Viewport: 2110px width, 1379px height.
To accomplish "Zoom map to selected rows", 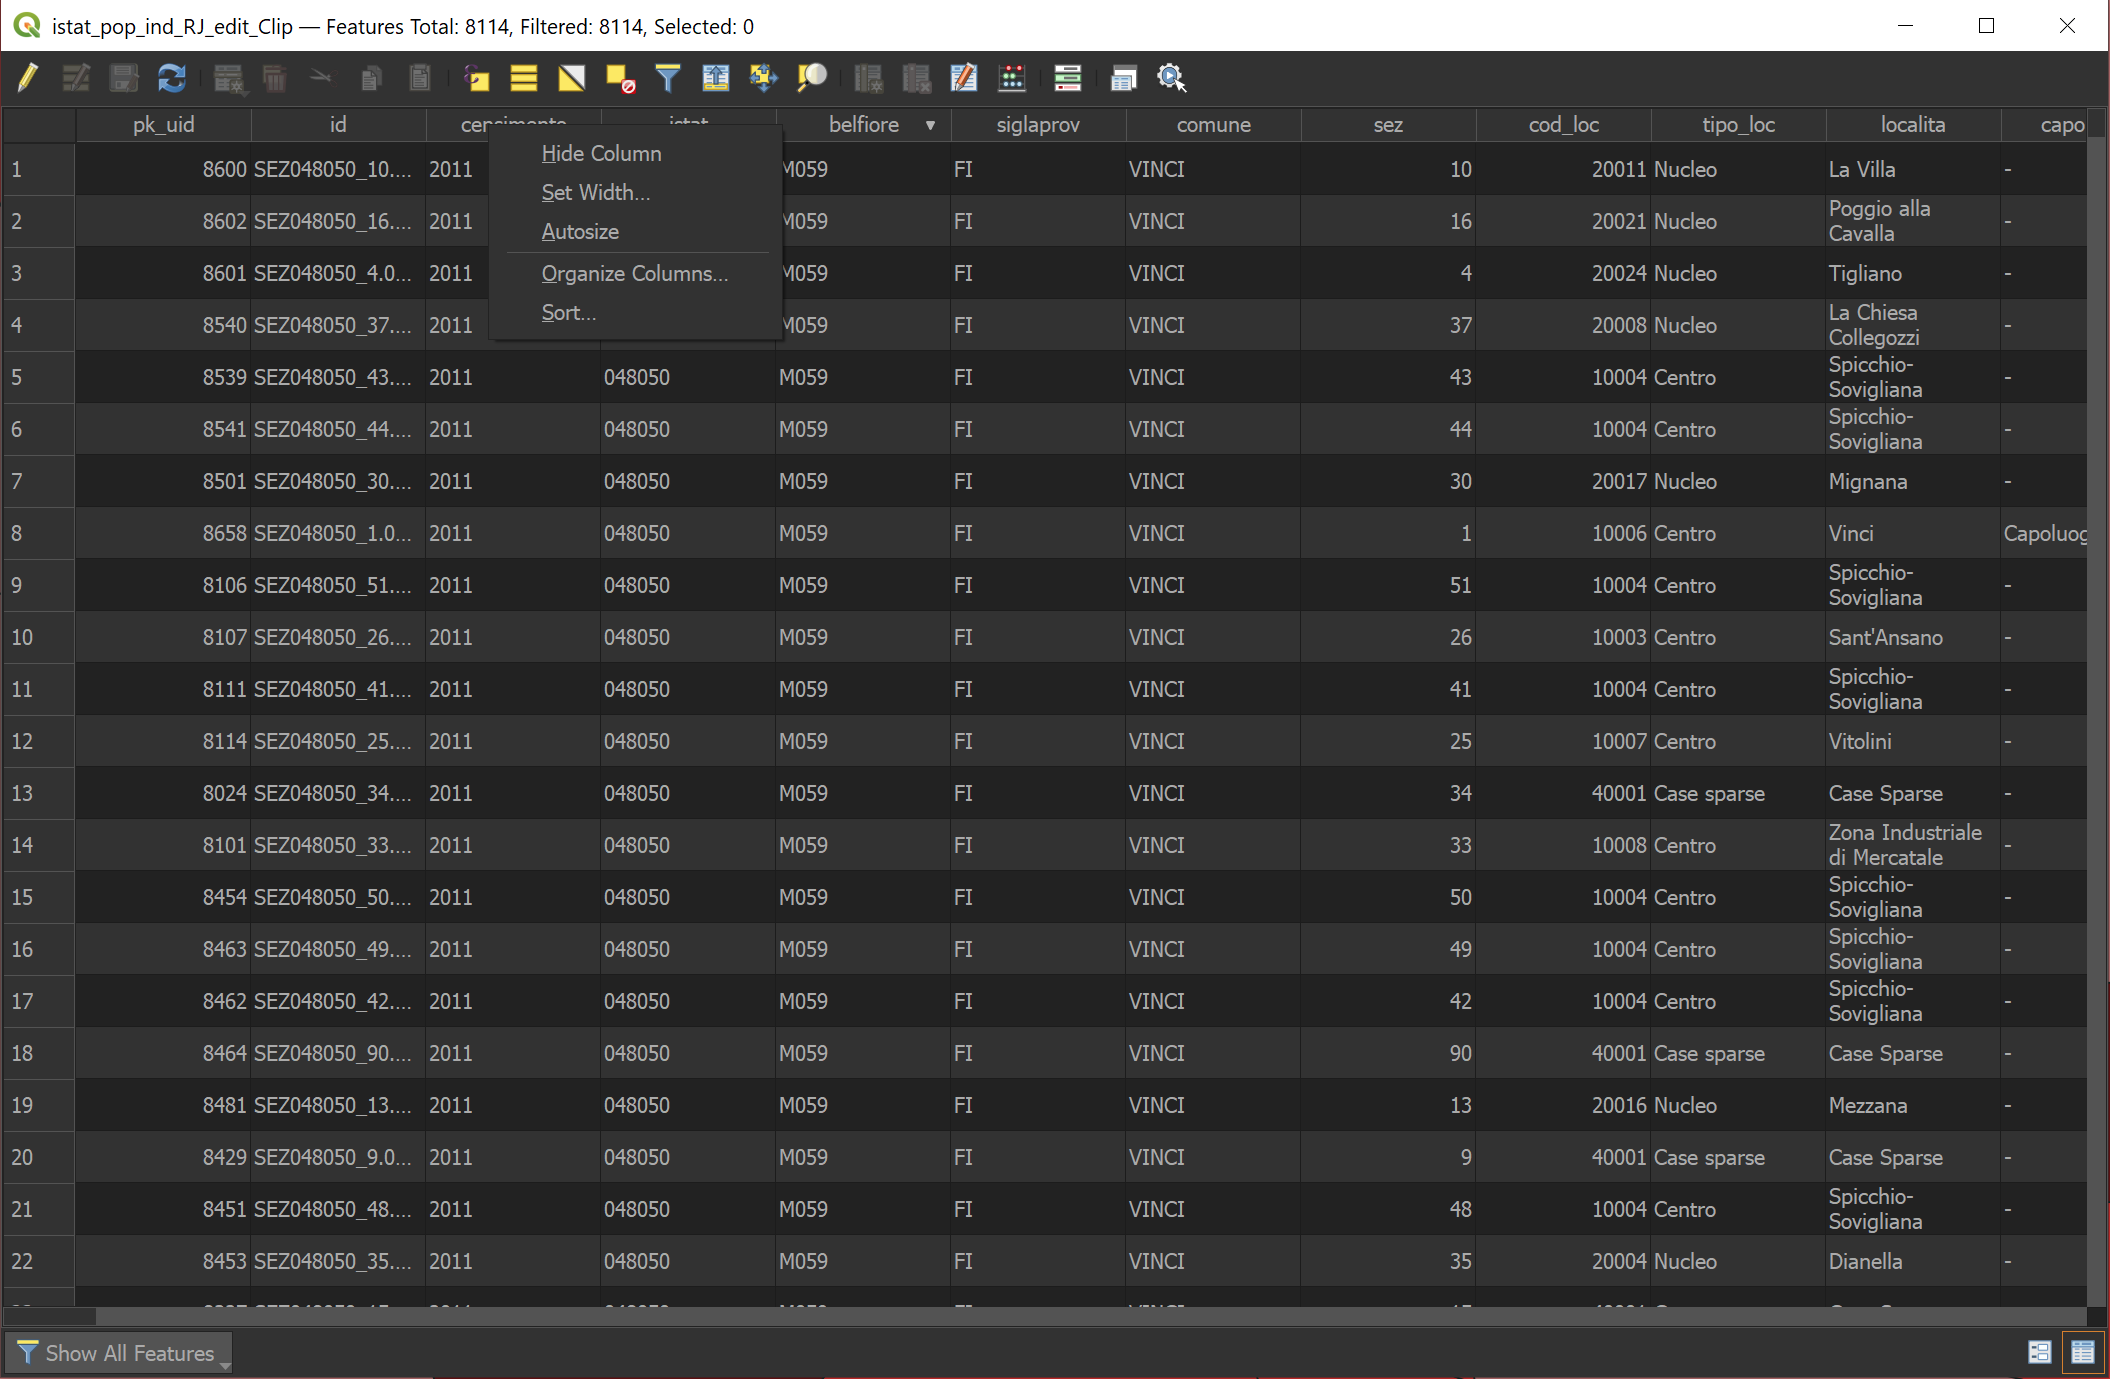I will tap(812, 78).
